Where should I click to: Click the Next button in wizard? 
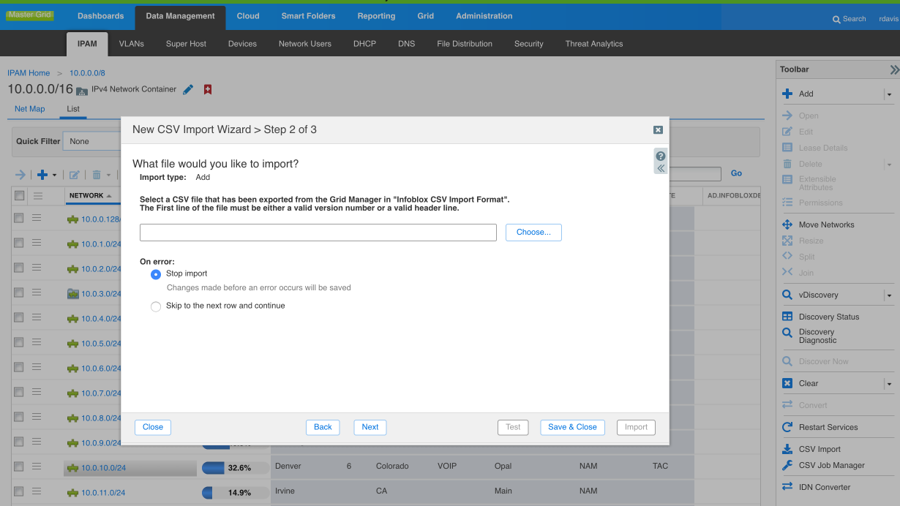[369, 427]
